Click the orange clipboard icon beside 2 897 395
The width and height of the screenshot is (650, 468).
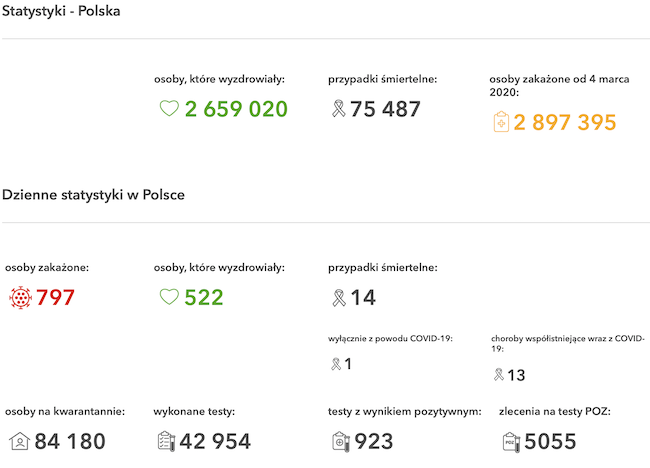click(501, 122)
